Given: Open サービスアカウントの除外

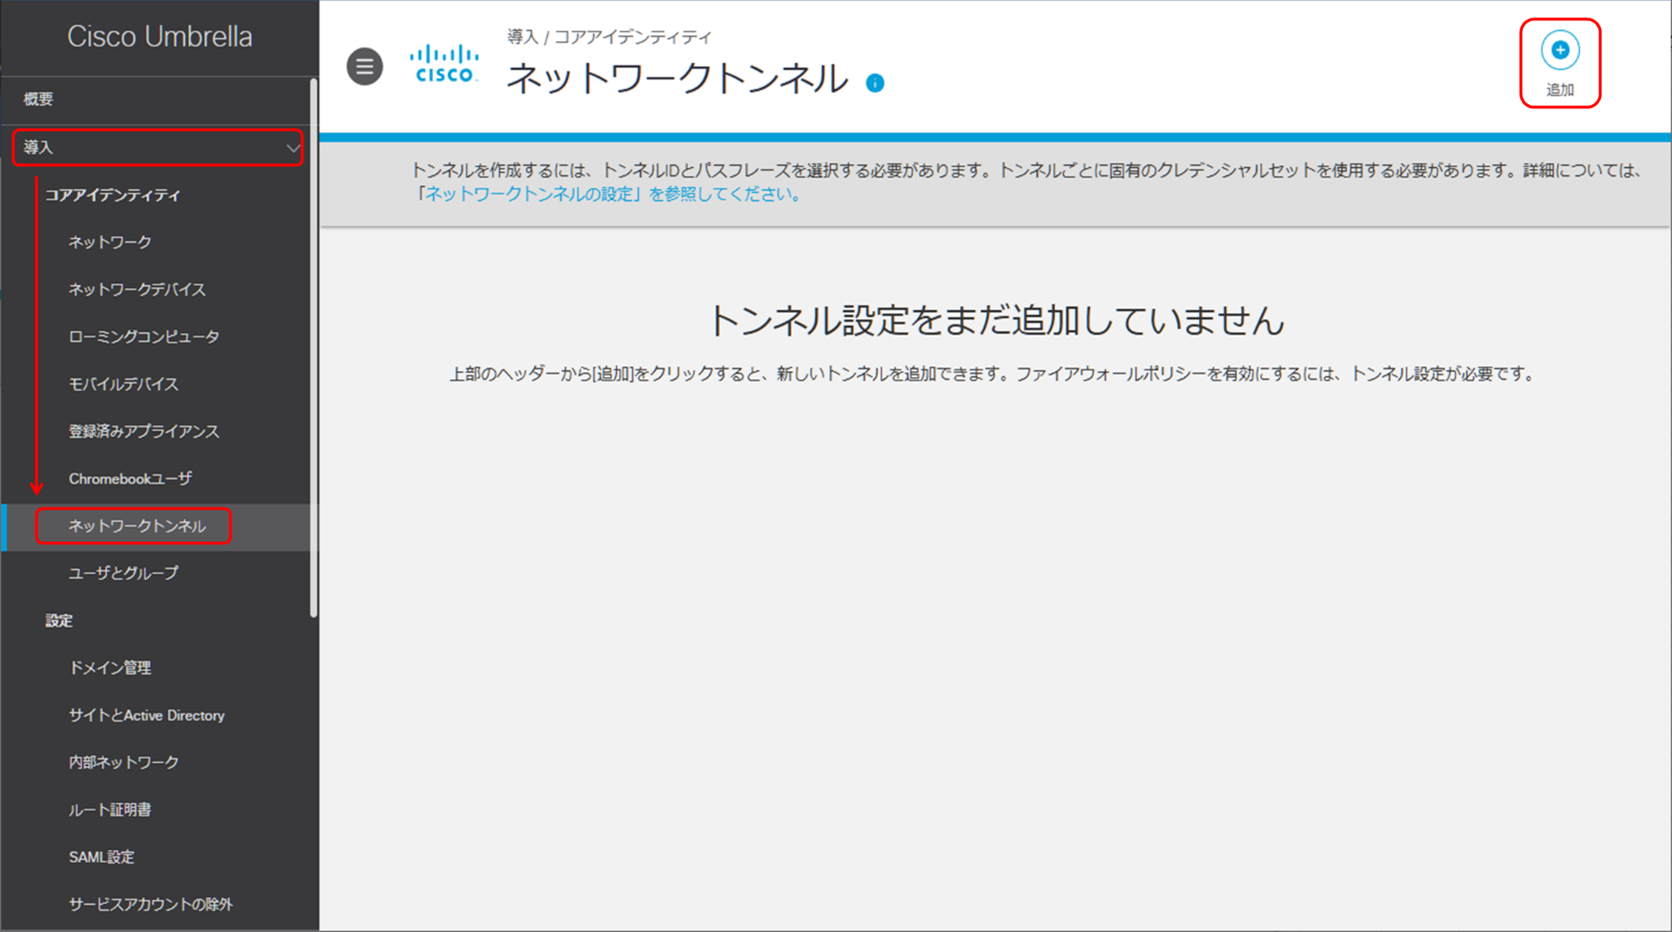Looking at the screenshot, I should [151, 904].
